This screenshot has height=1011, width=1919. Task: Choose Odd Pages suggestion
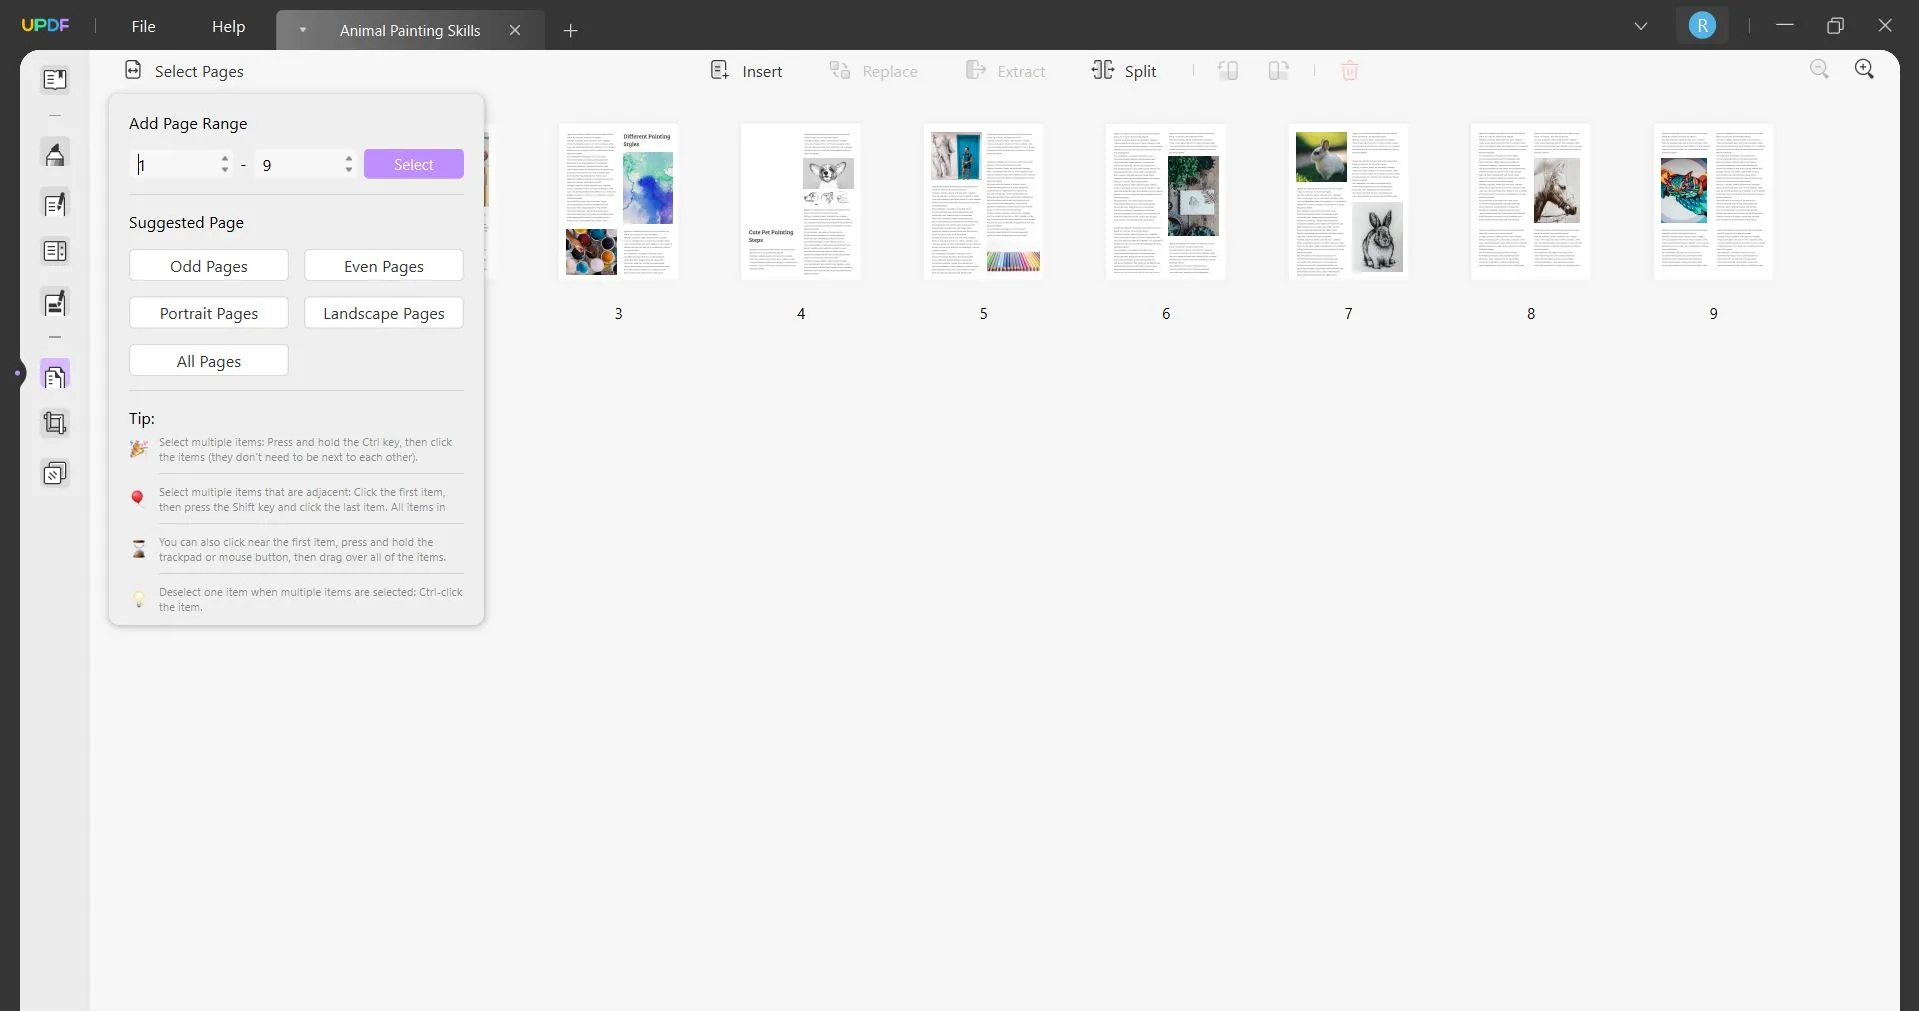point(209,266)
